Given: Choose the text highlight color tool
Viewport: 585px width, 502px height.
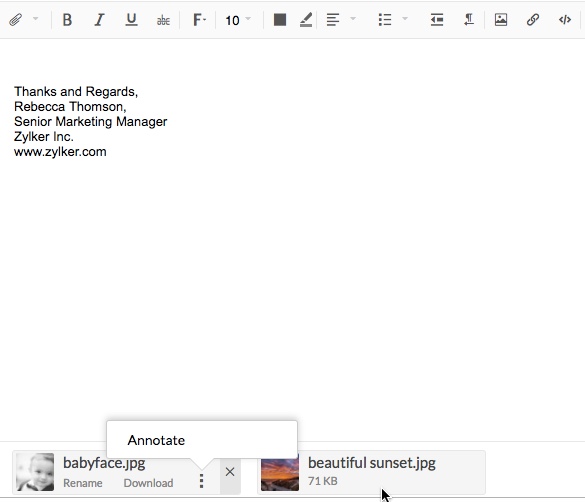Looking at the screenshot, I should point(306,20).
